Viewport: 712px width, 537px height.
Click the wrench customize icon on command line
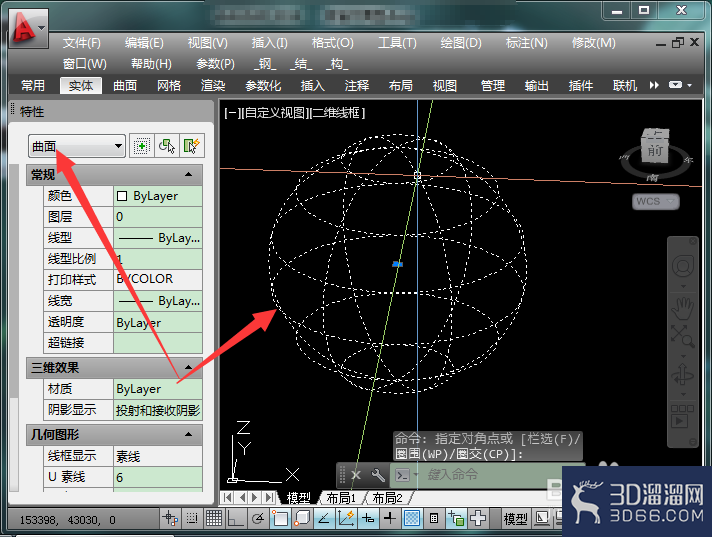(x=378, y=475)
